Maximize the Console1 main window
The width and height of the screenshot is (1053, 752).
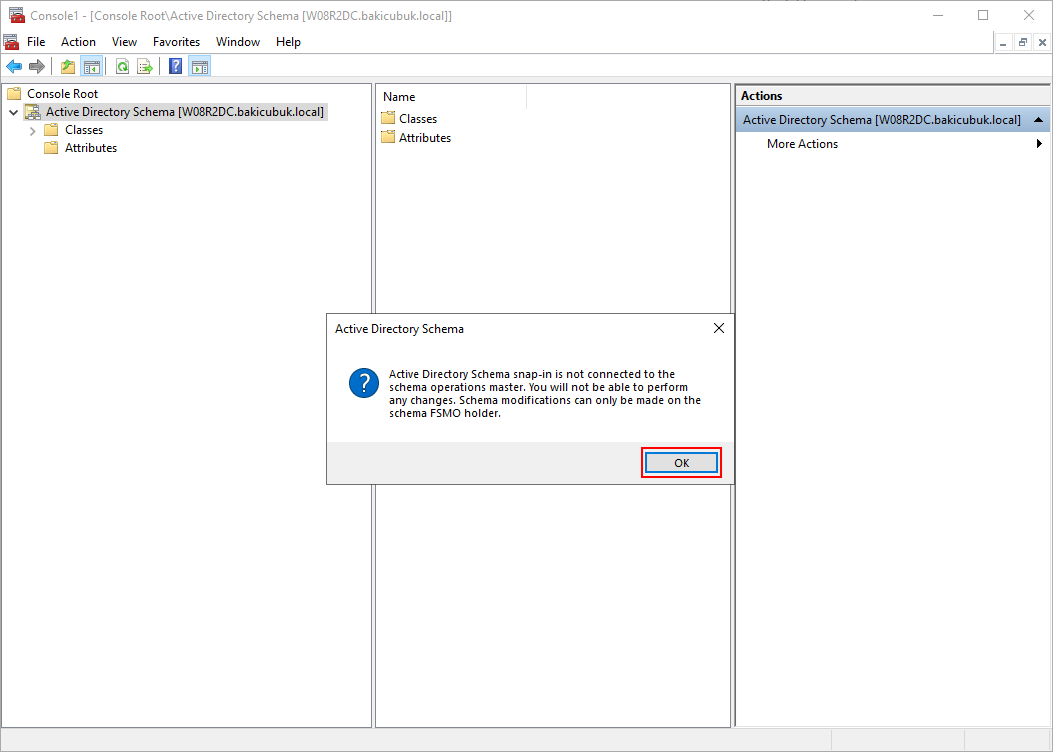pyautogui.click(x=983, y=15)
